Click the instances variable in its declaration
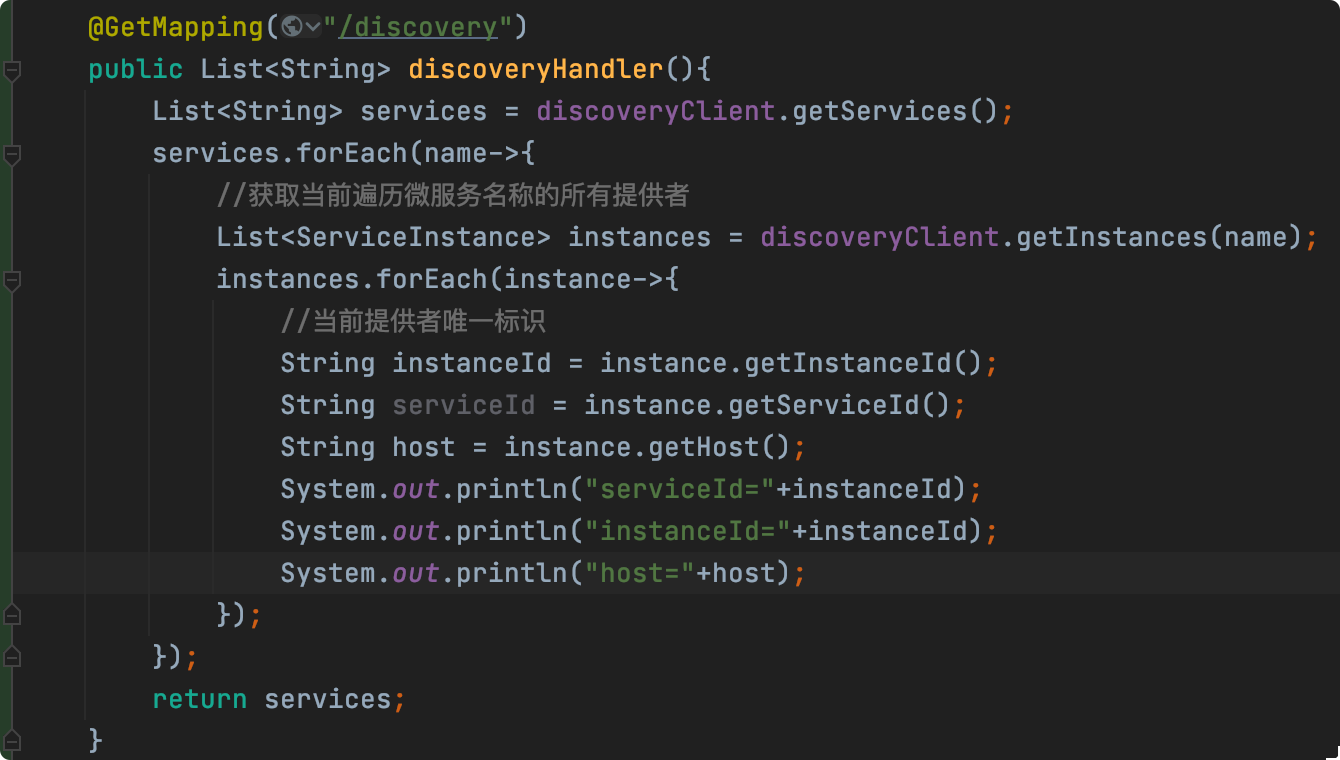Viewport: 1340px width, 760px height. tap(640, 237)
